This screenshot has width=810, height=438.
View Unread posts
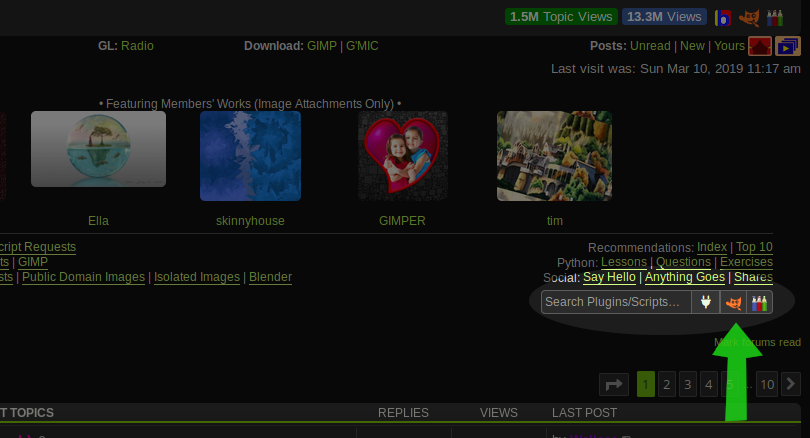point(650,46)
